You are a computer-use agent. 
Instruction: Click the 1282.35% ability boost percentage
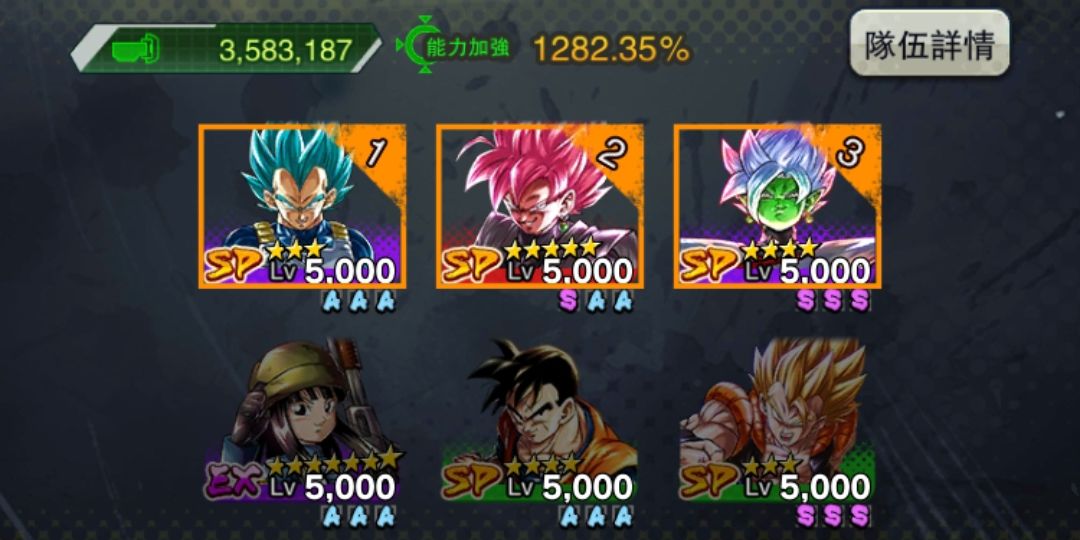coord(611,48)
